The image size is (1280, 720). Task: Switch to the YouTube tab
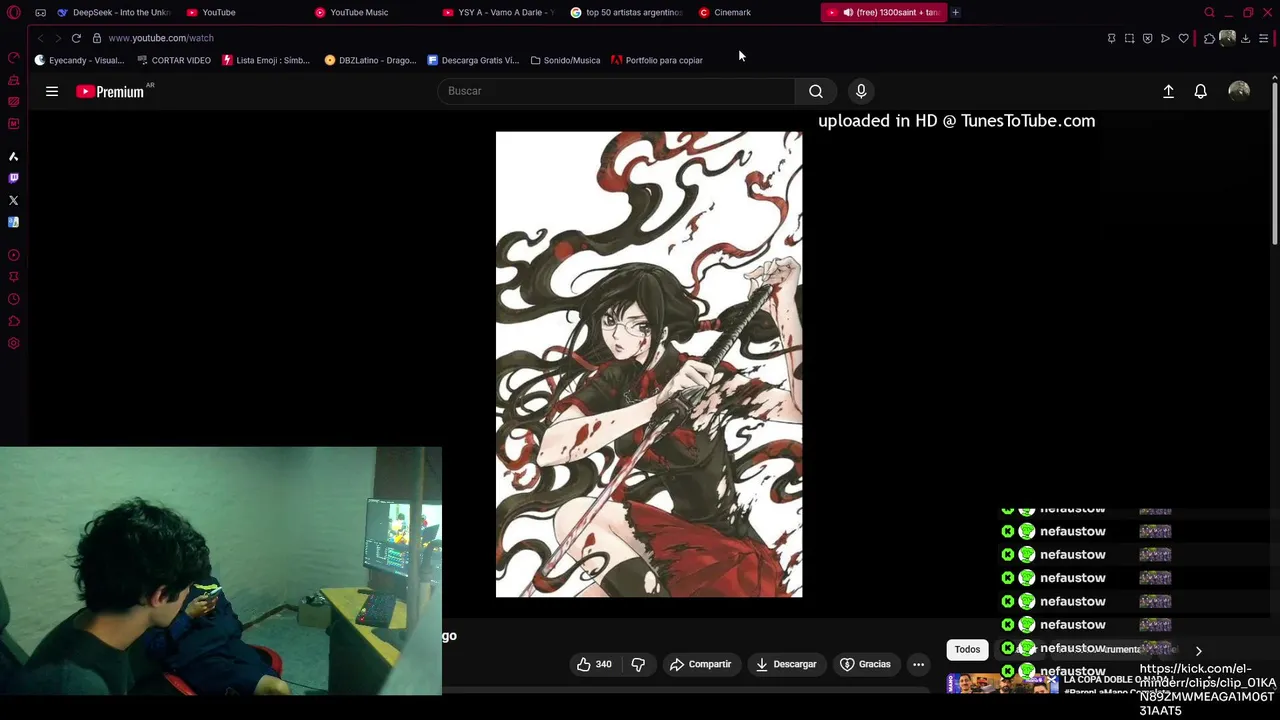pyautogui.click(x=242, y=12)
